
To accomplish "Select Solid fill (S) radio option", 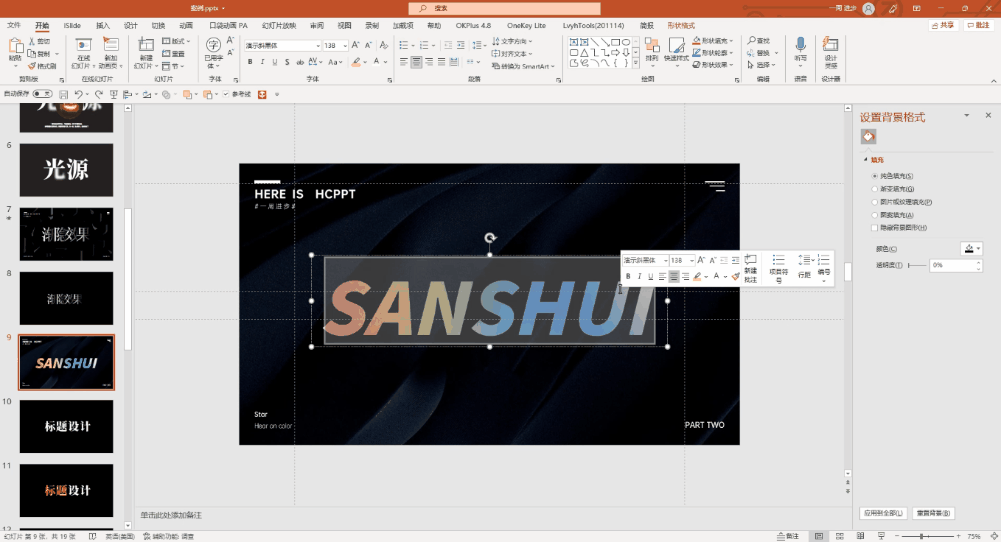I will 875,176.
